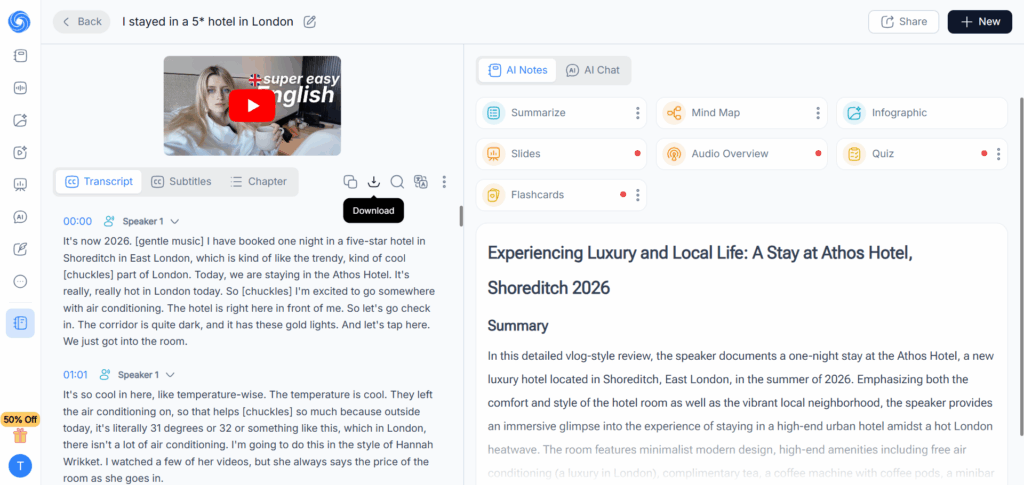Click the Share button
The image size is (1024, 485).
pyautogui.click(x=903, y=22)
